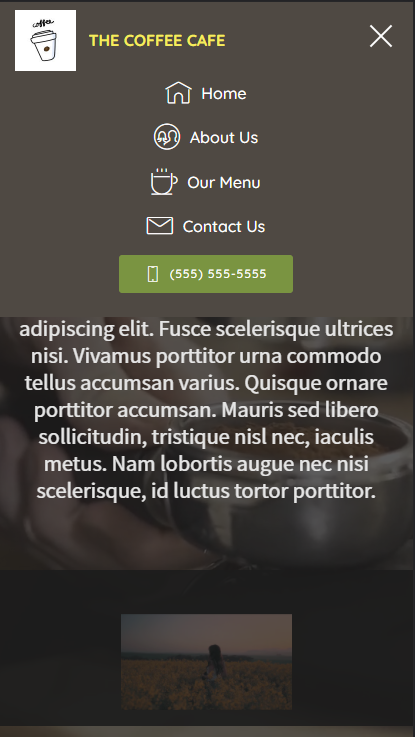Click the (555) 555-5555 phone number text
The image size is (415, 737).
[x=218, y=274]
